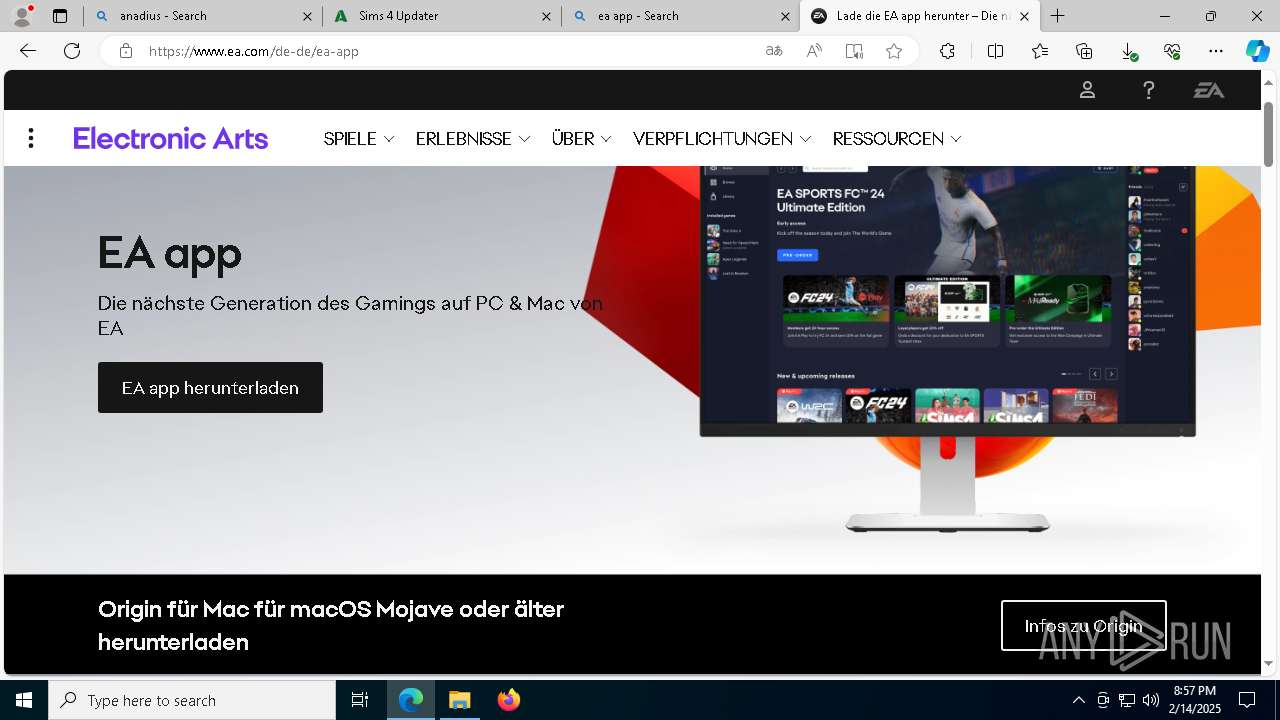1280x720 pixels.
Task: Expand the ÜBER dropdown menu
Action: point(582,139)
